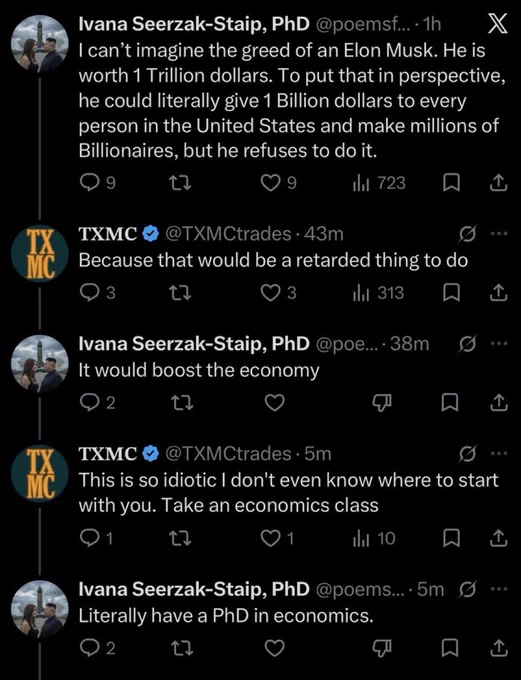Bookmark the 'retarded thing to do' reply
Screen dimensions: 521x680
tap(451, 293)
